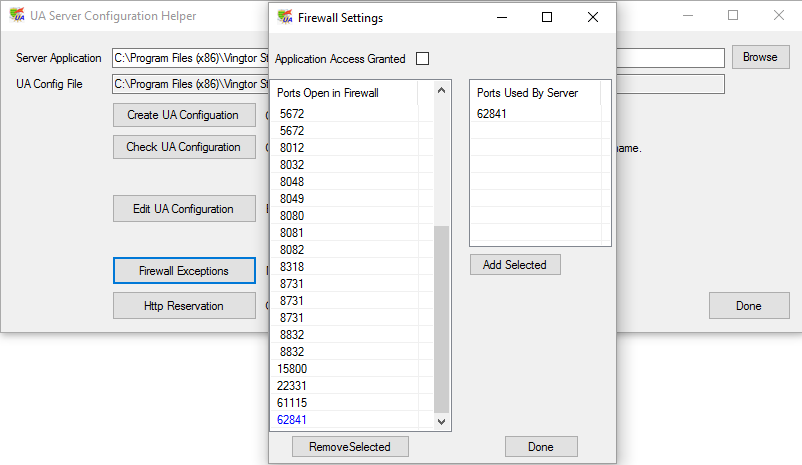This screenshot has width=802, height=465.
Task: Click the Http Reservation button
Action: point(183,306)
